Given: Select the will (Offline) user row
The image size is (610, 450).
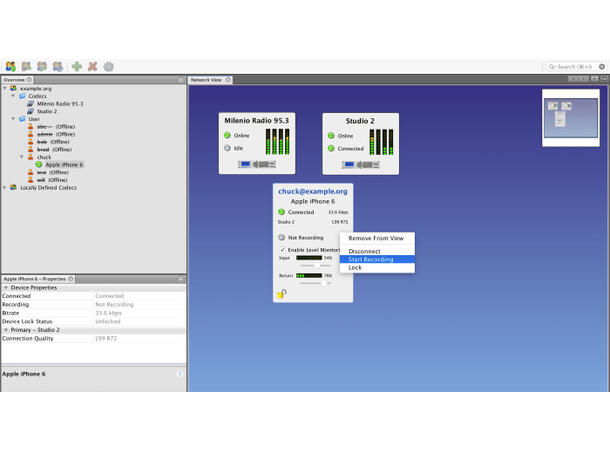Looking at the screenshot, I should pos(52,180).
